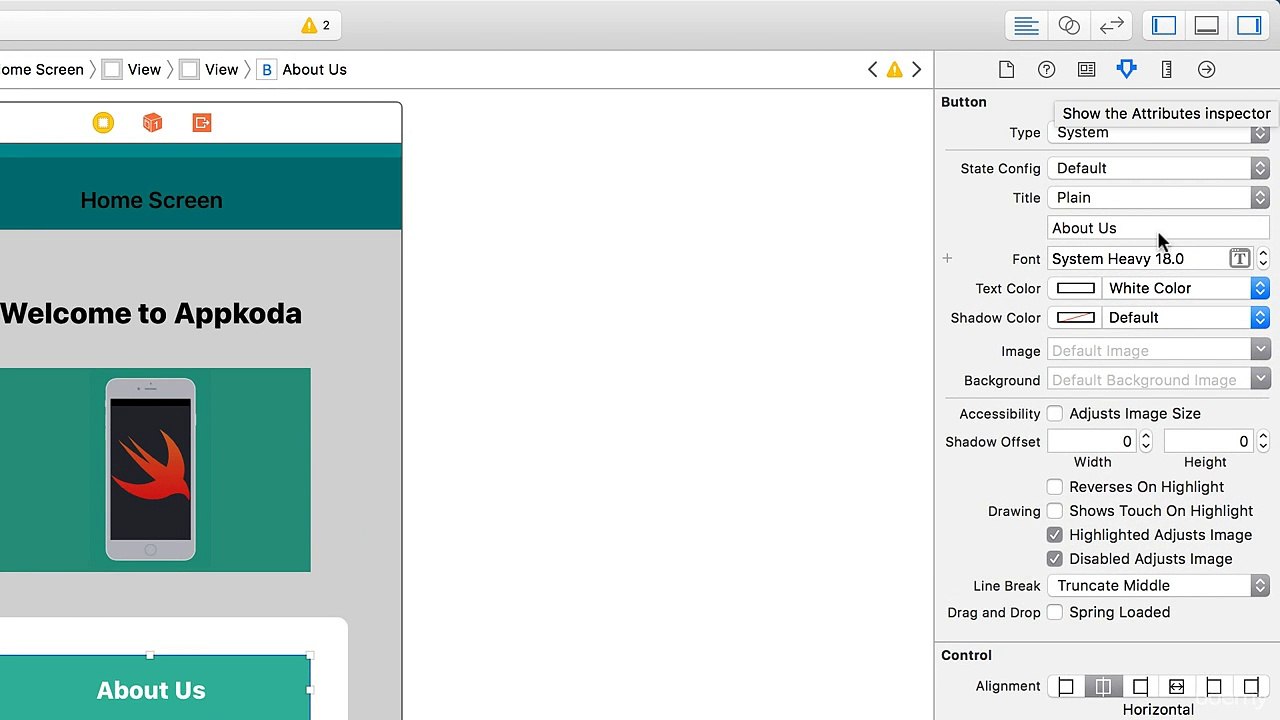Click the jump bar warning triangle
The image size is (1280, 720).
click(x=894, y=69)
